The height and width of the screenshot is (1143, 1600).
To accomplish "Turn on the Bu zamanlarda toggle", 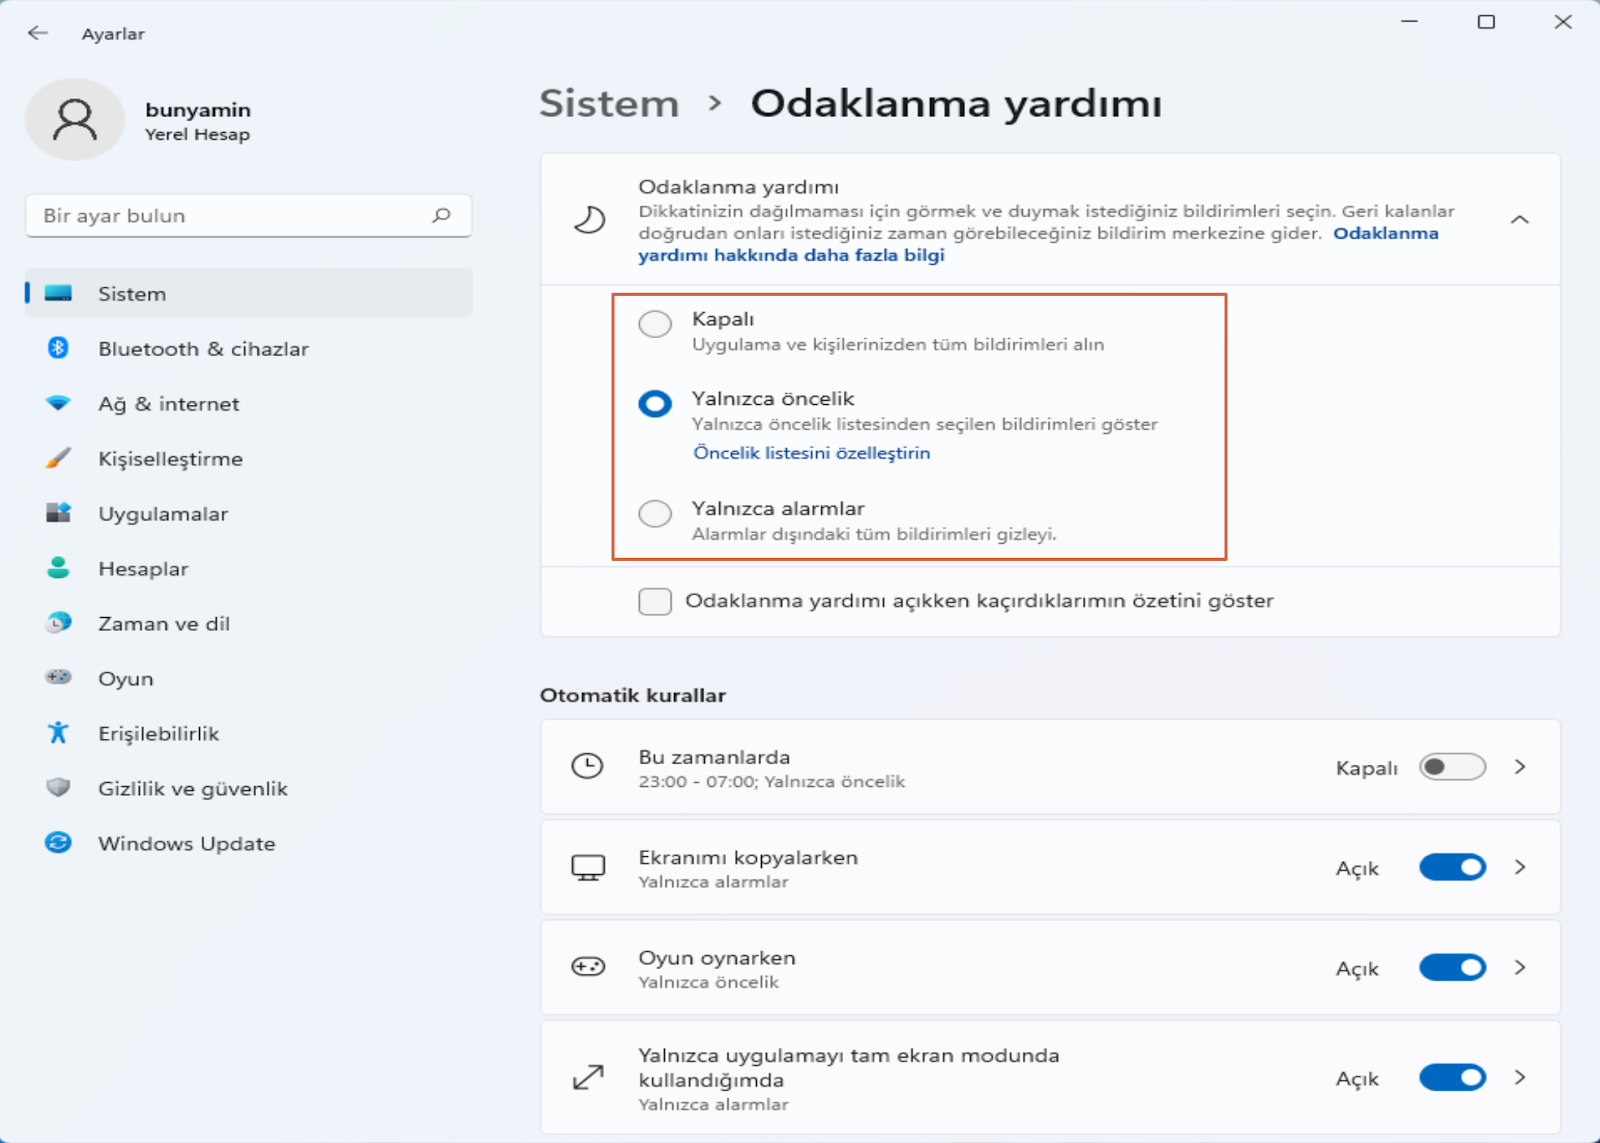I will [x=1452, y=767].
